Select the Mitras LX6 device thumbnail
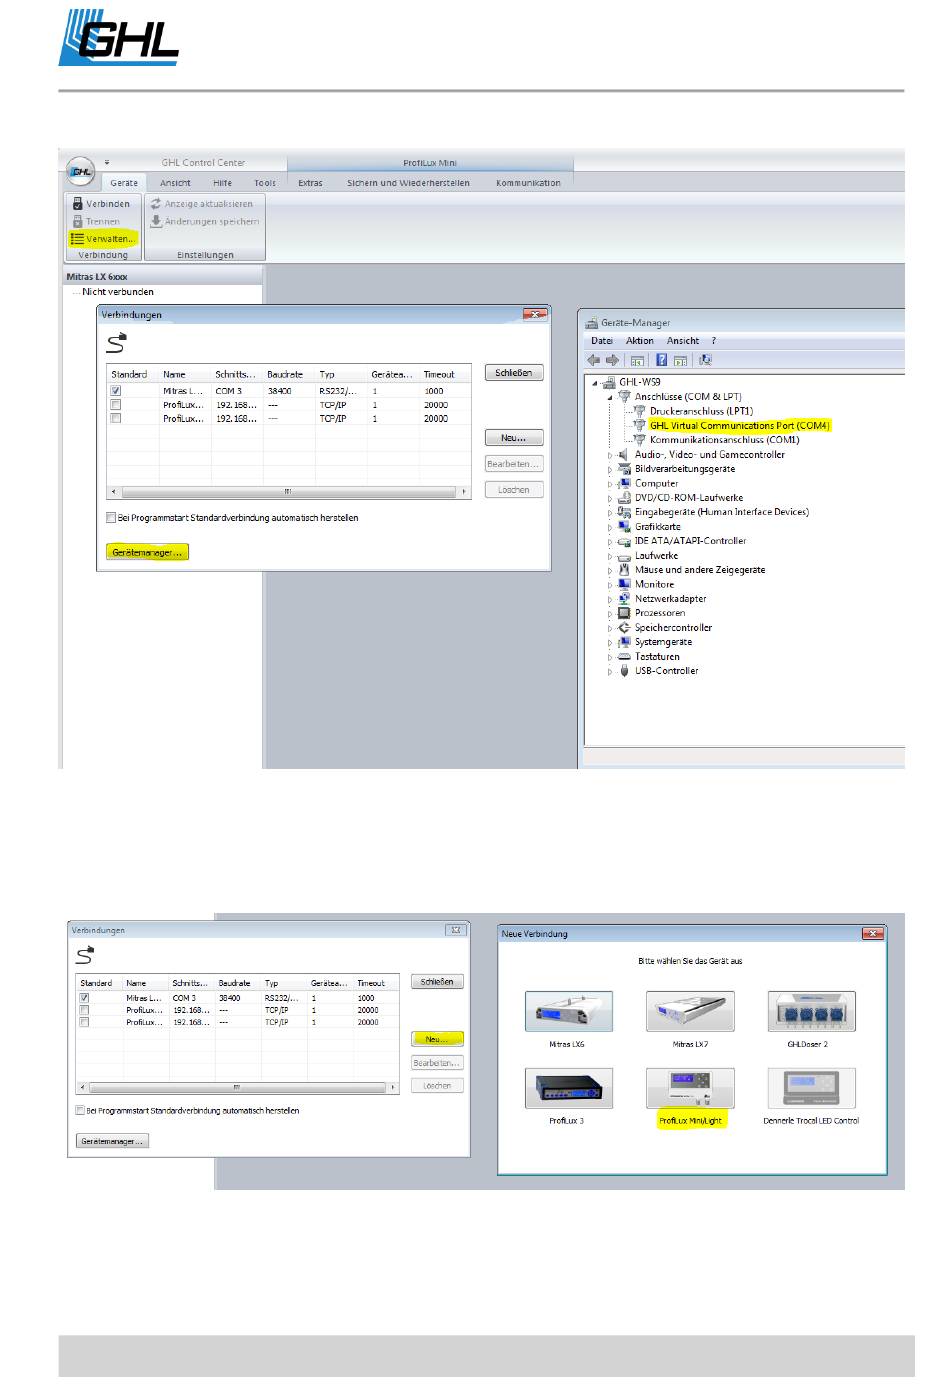This screenshot has width=950, height=1387. click(x=568, y=1011)
